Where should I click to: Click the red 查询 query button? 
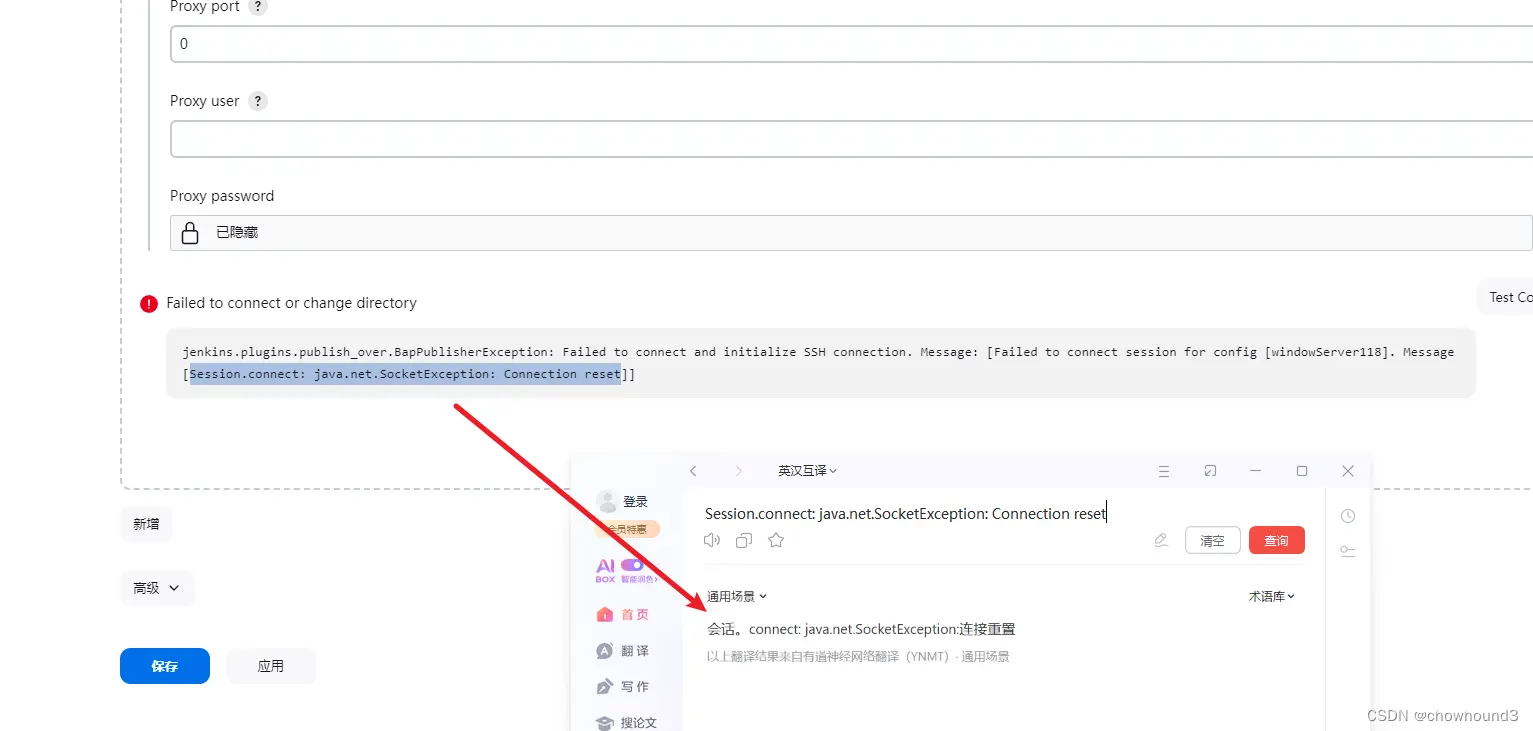point(1277,540)
